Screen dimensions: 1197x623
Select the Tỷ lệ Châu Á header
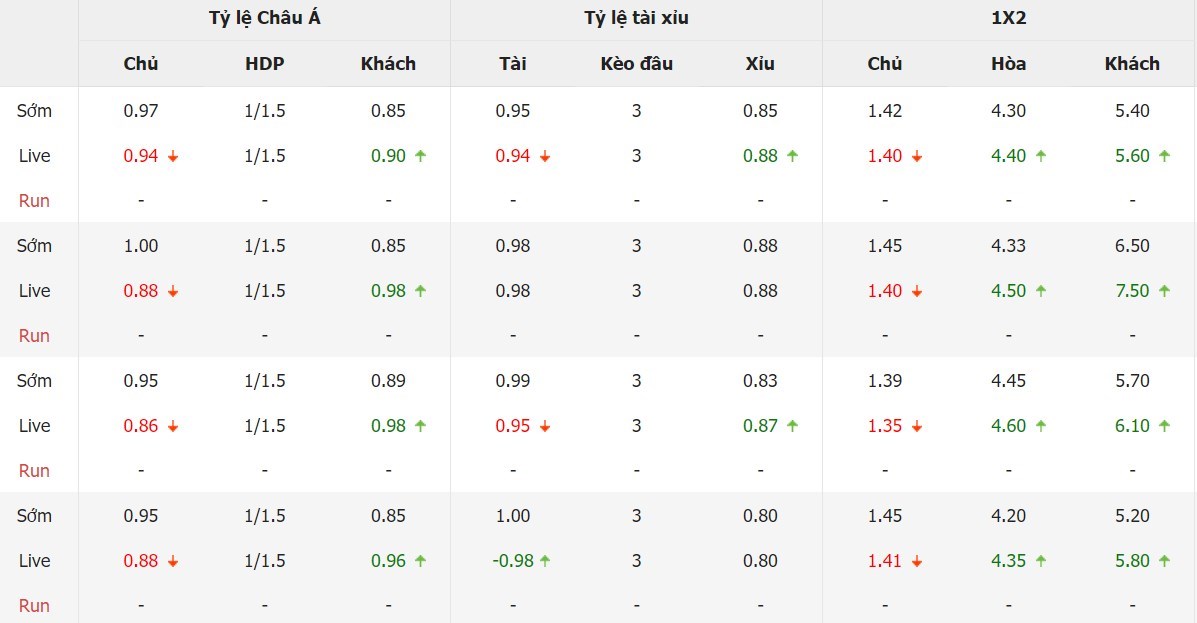point(264,18)
